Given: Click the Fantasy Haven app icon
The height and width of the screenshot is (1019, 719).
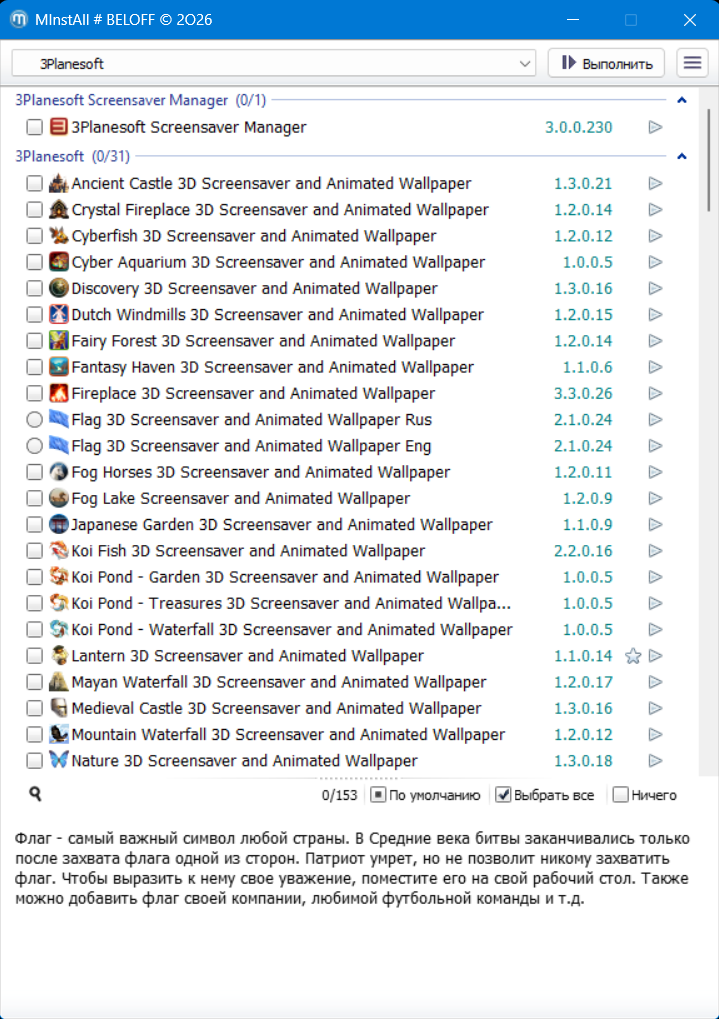Looking at the screenshot, I should [59, 367].
